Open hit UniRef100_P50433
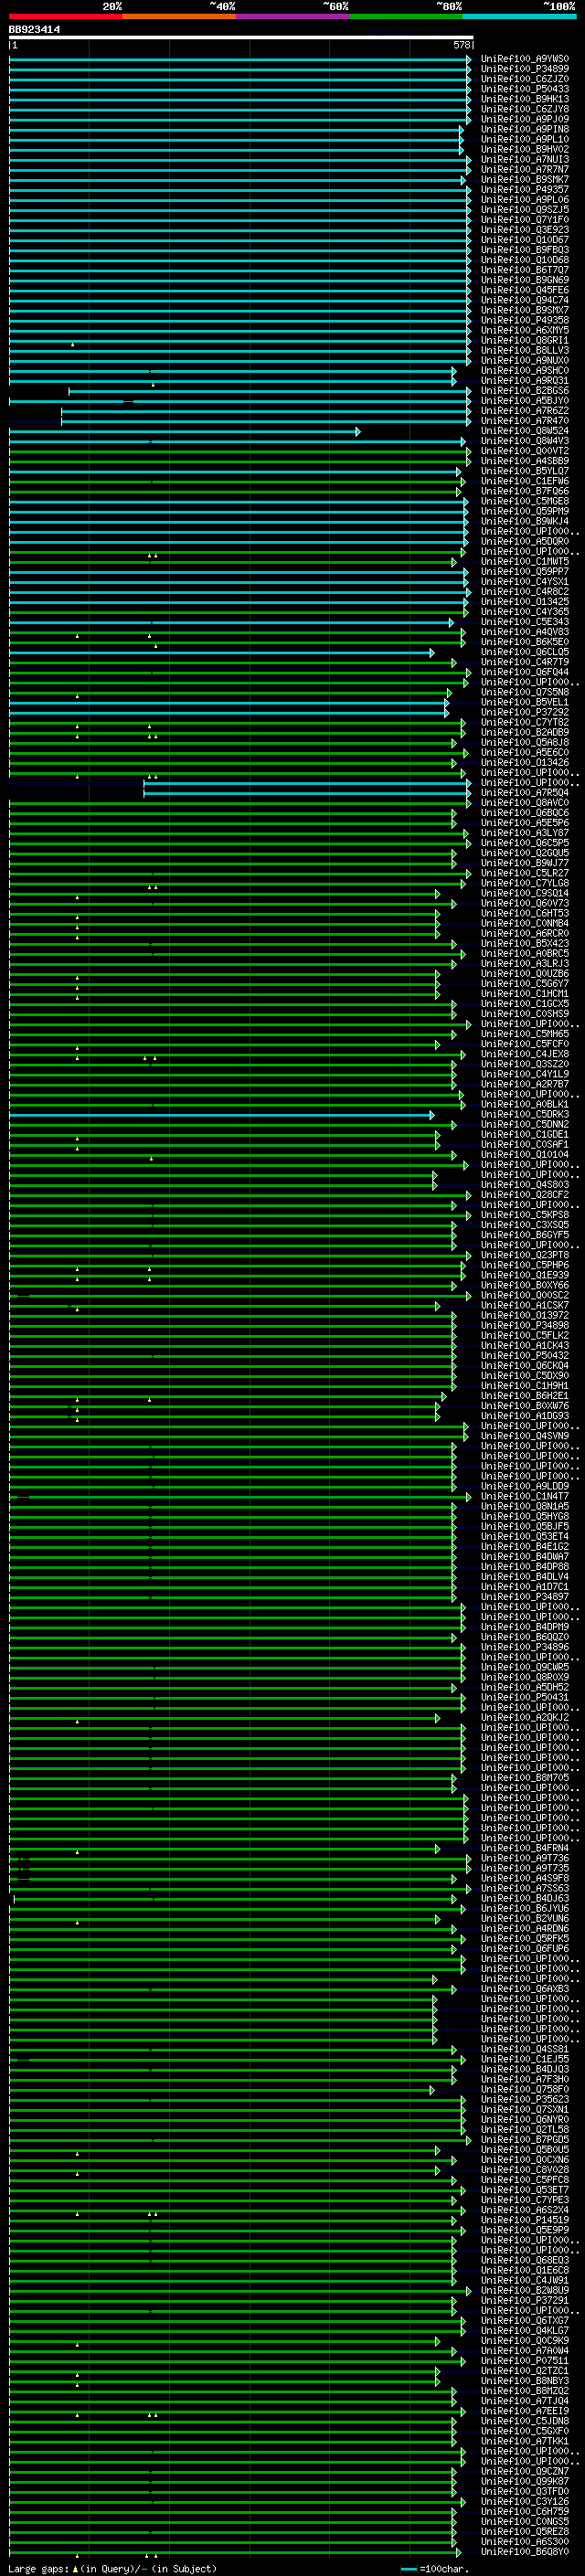The width and height of the screenshot is (585, 2576). [524, 89]
